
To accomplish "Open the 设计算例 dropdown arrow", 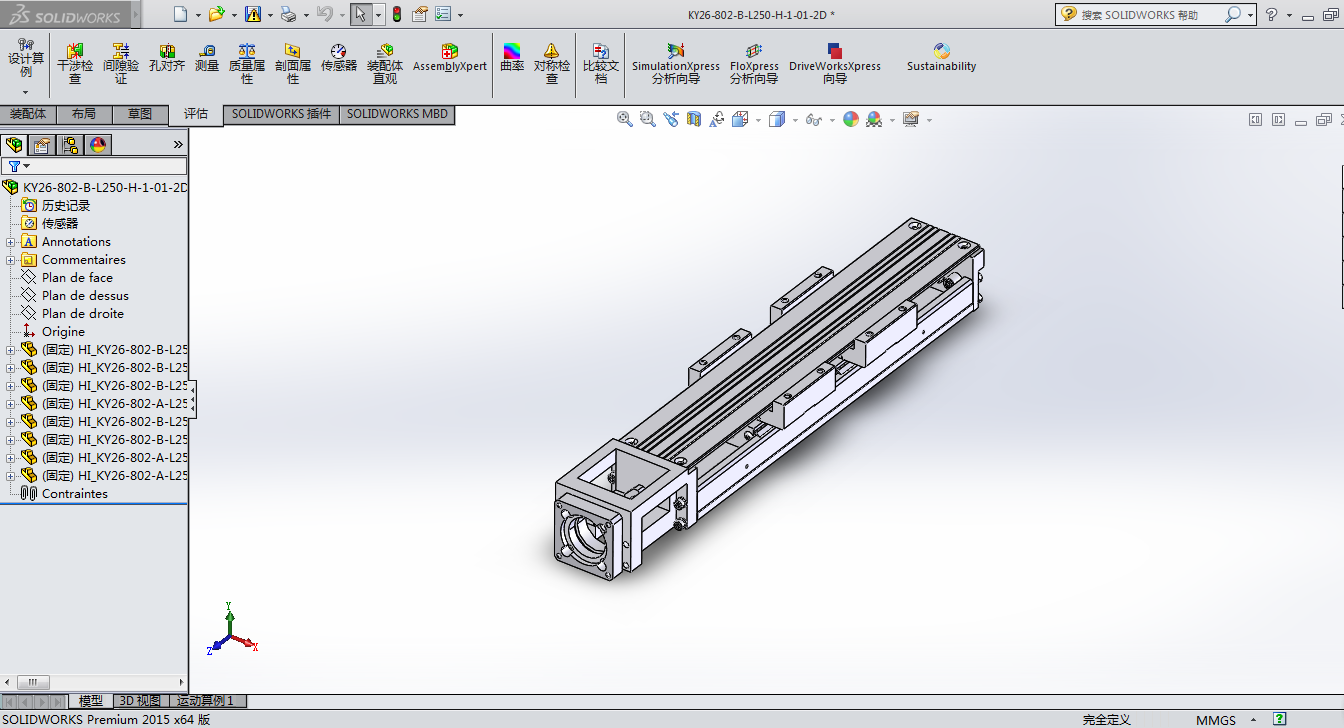I will click(26, 92).
